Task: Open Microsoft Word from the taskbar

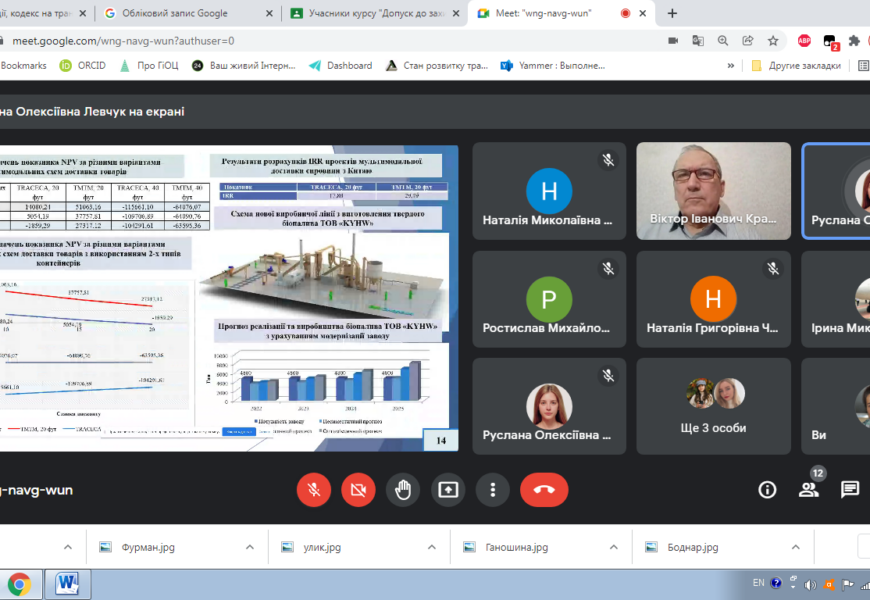Action: point(66,583)
